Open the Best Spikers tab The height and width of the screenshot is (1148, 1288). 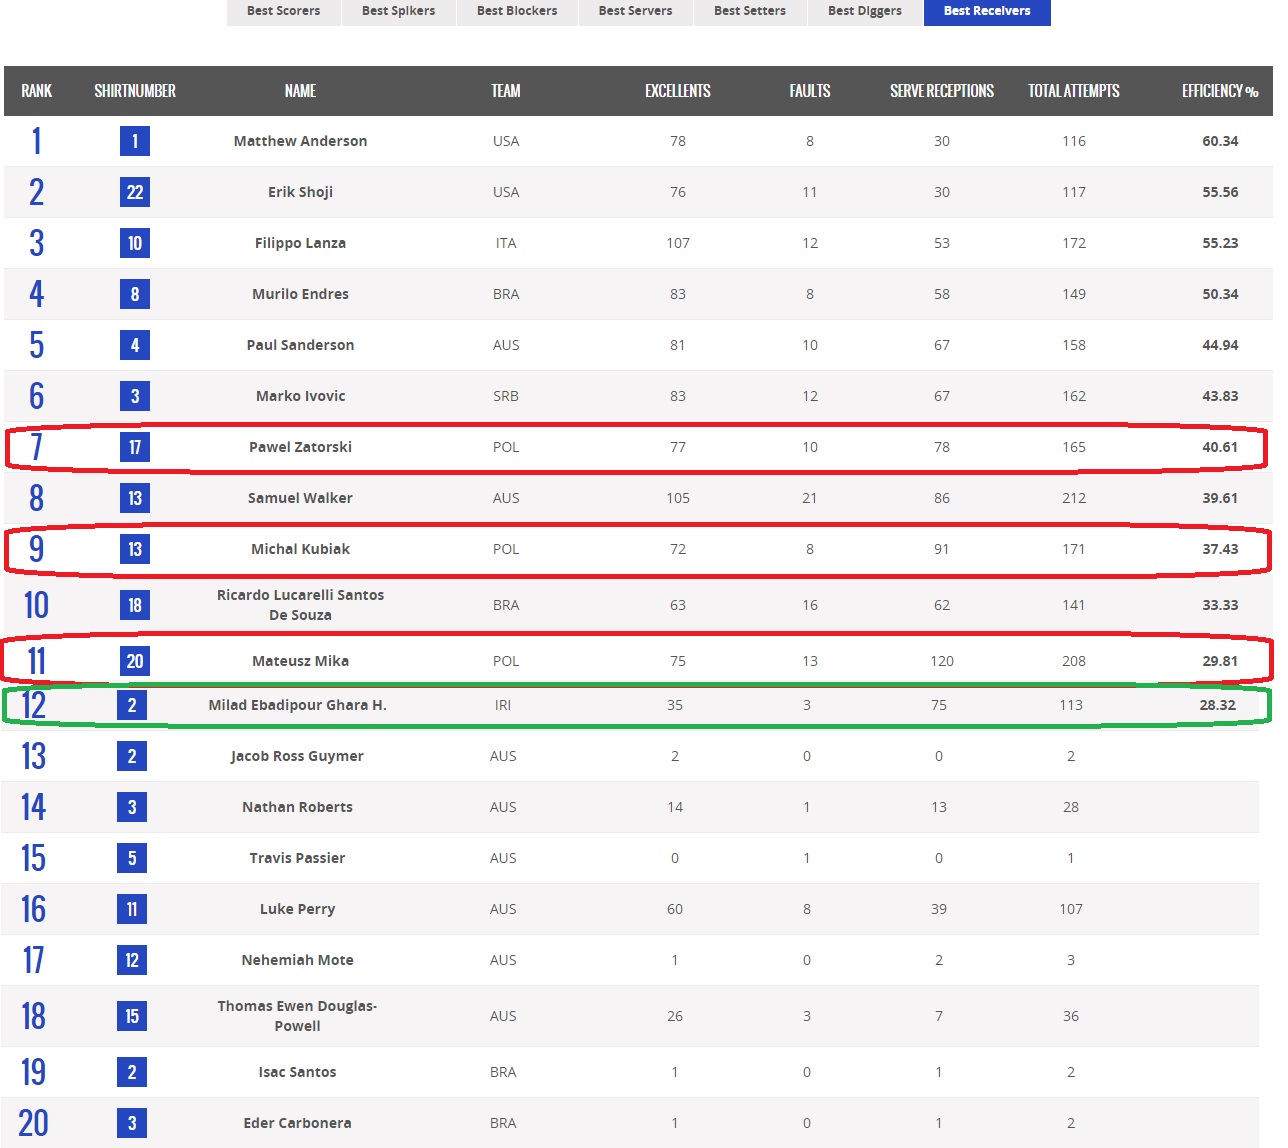coord(398,11)
